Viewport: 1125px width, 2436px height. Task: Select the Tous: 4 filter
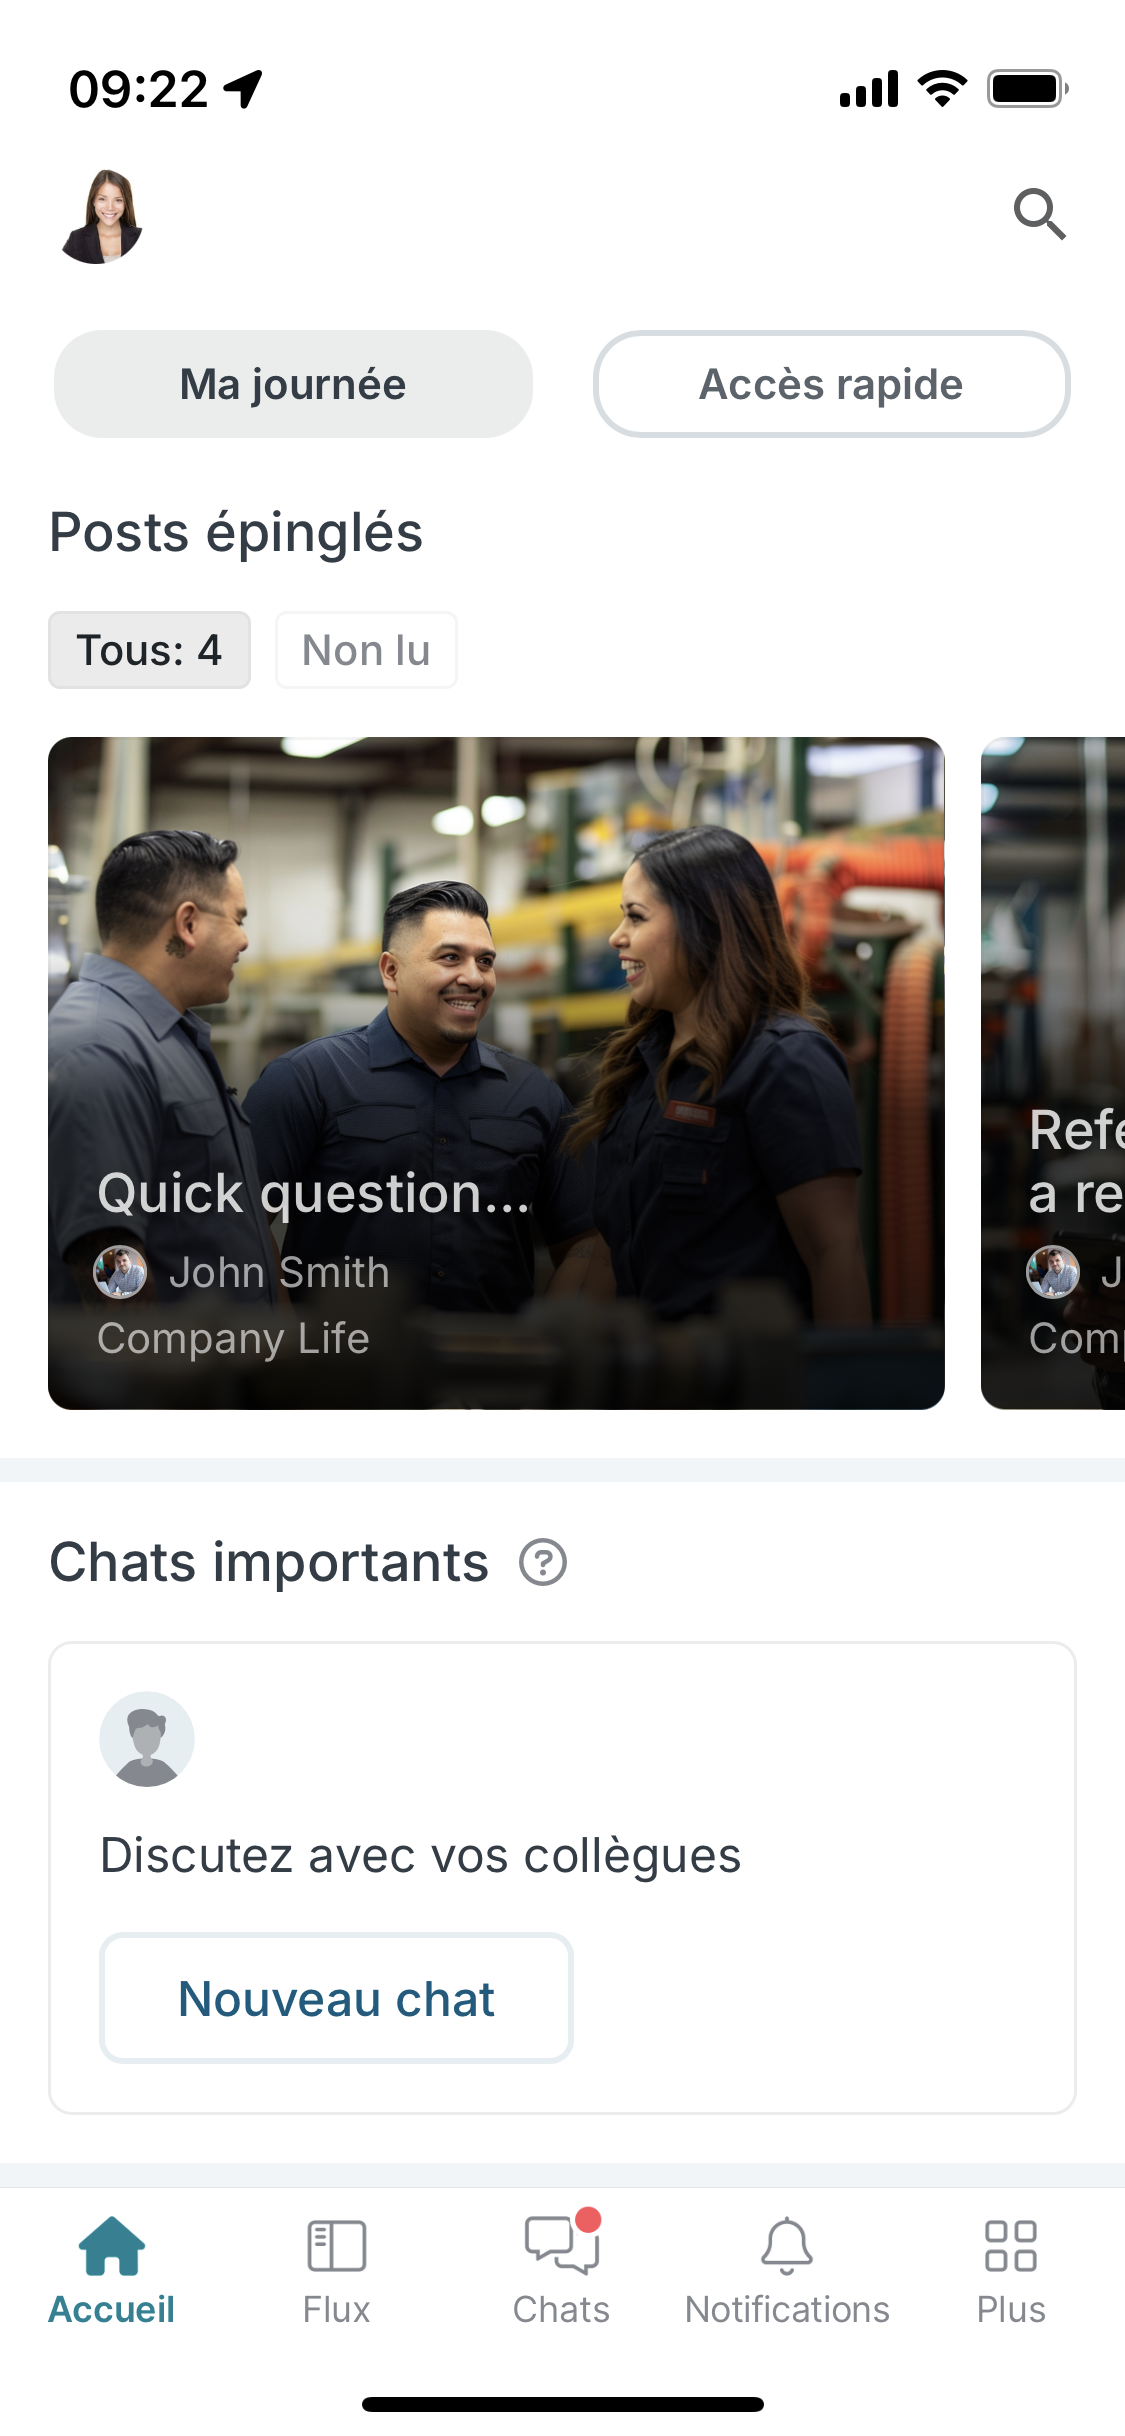(149, 650)
